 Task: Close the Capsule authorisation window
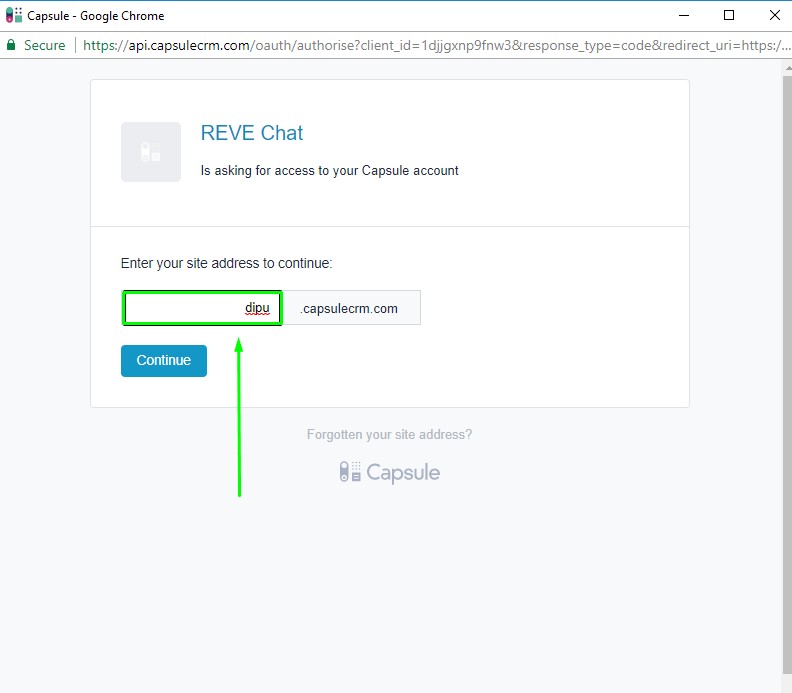point(773,16)
